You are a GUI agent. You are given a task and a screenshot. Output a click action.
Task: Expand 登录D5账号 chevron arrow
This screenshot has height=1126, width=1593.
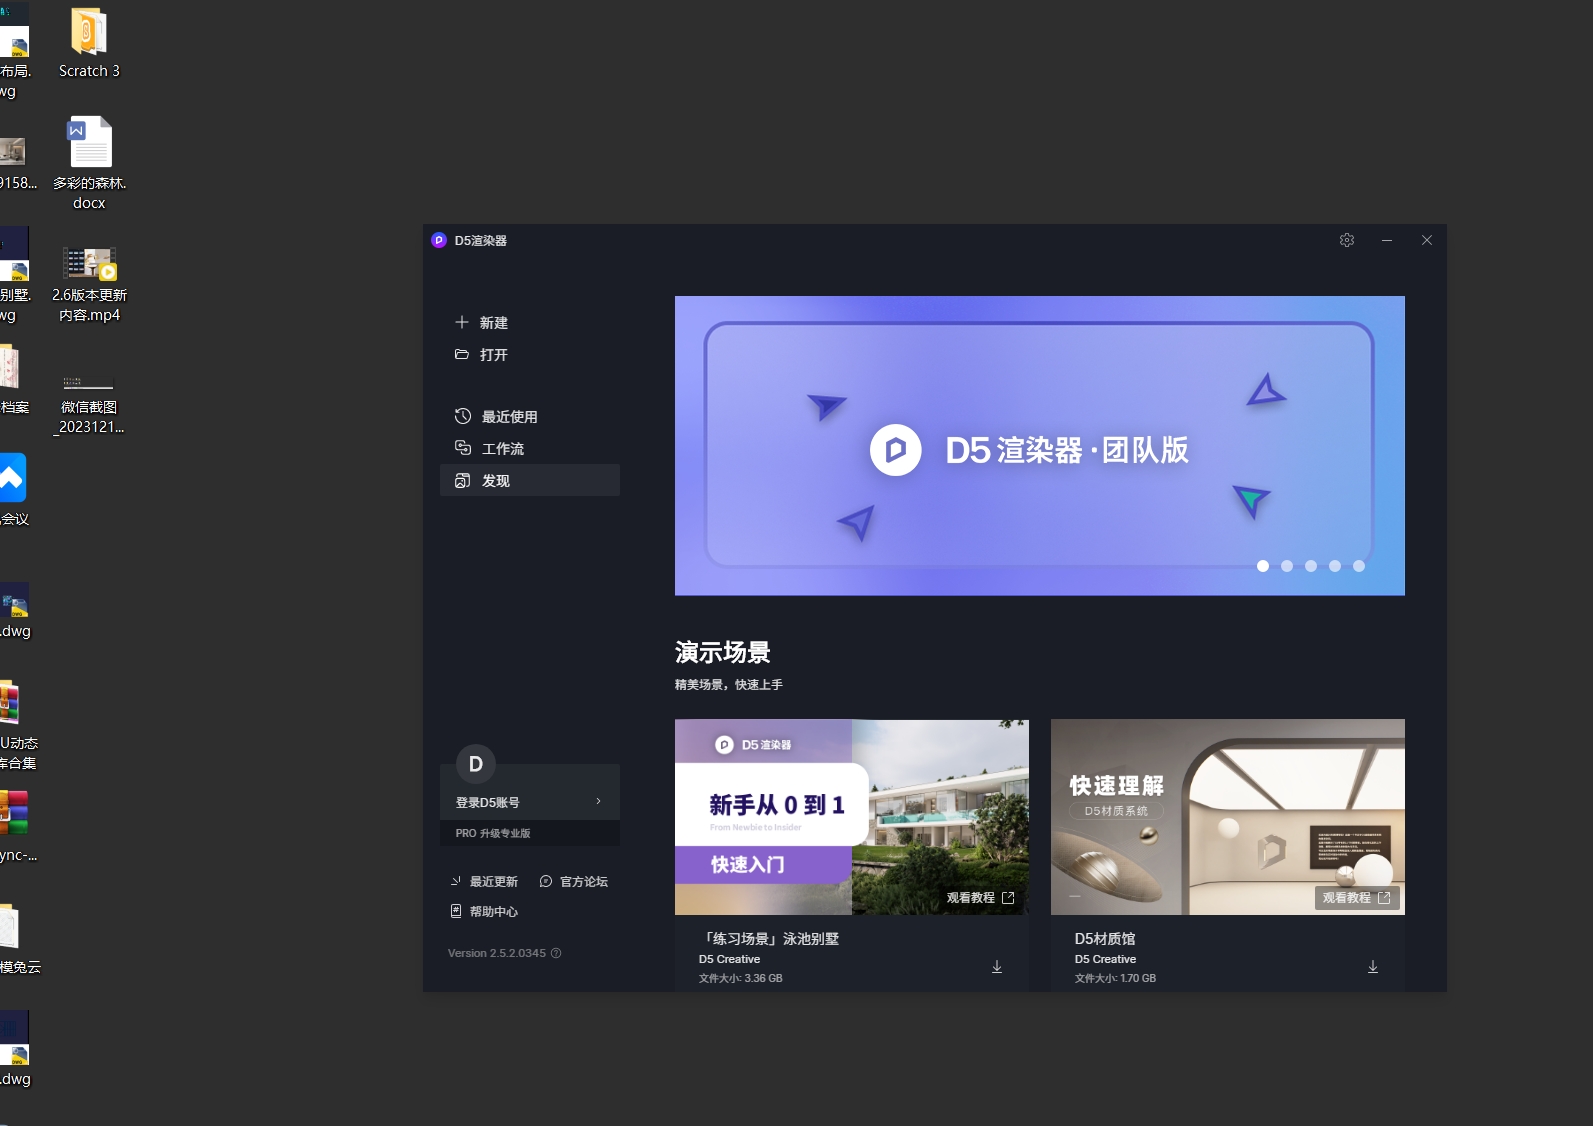599,801
